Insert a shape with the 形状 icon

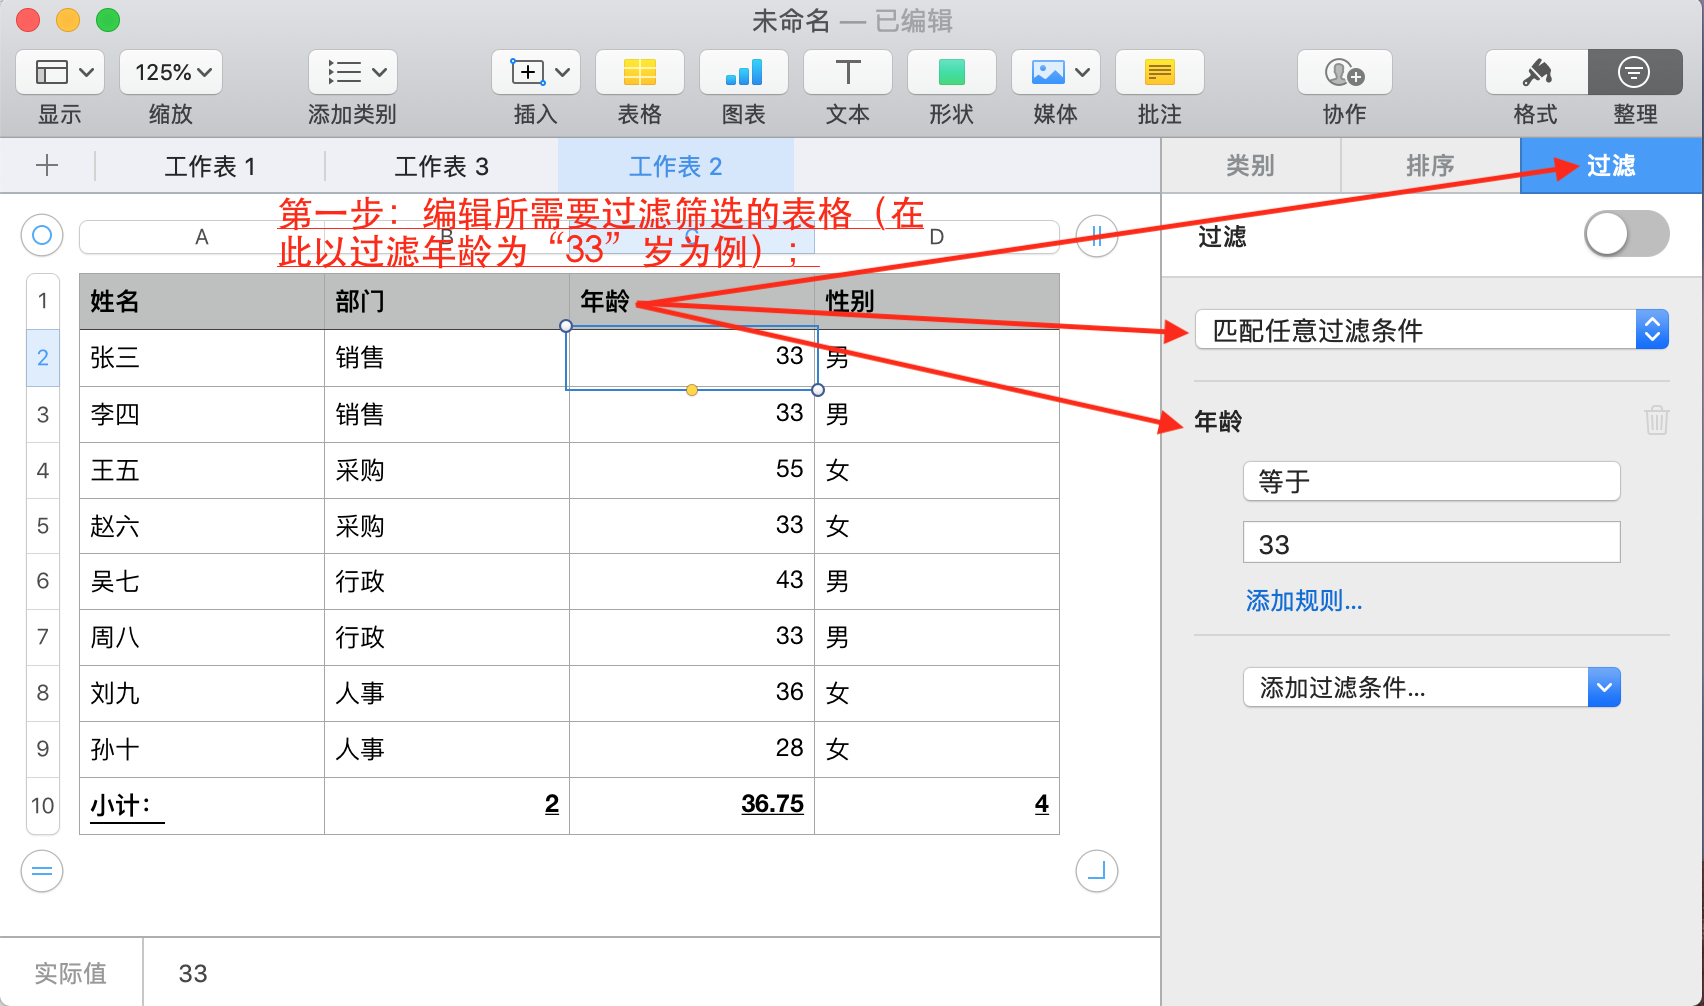(x=951, y=73)
